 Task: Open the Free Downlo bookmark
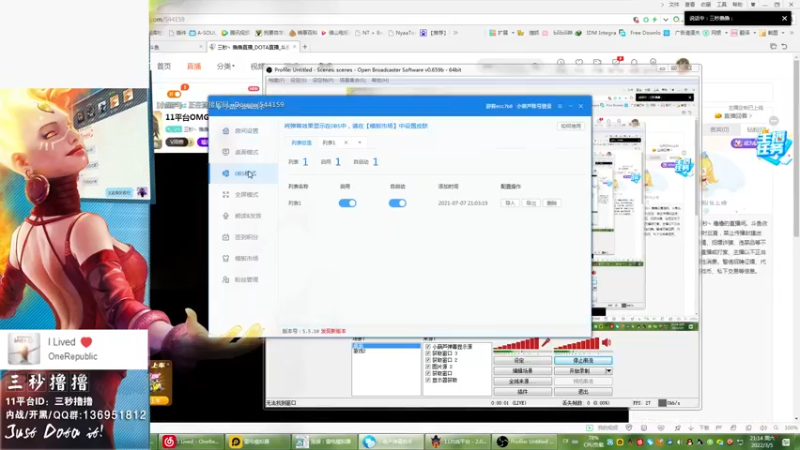640,33
